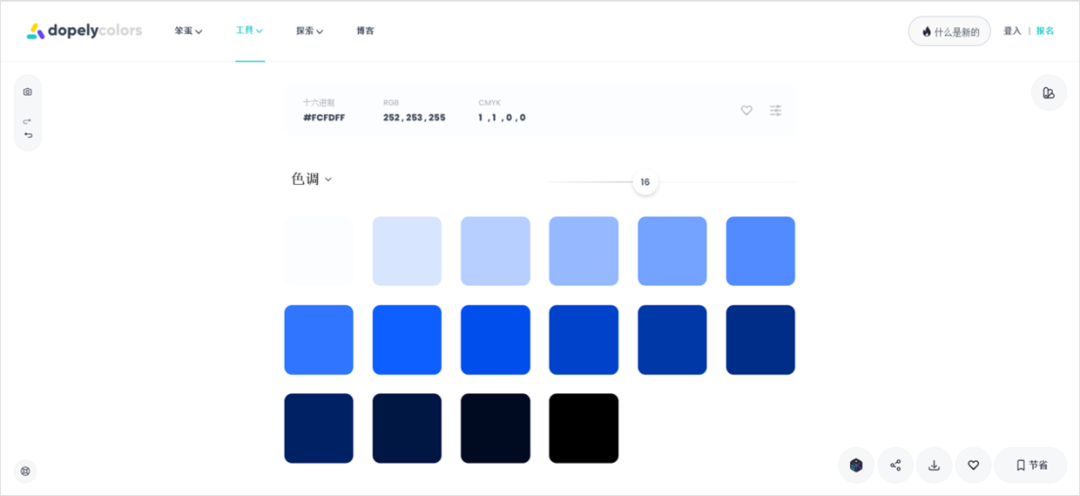Click the 十六进制 label
Screen dimensions: 1080x496
(318, 103)
